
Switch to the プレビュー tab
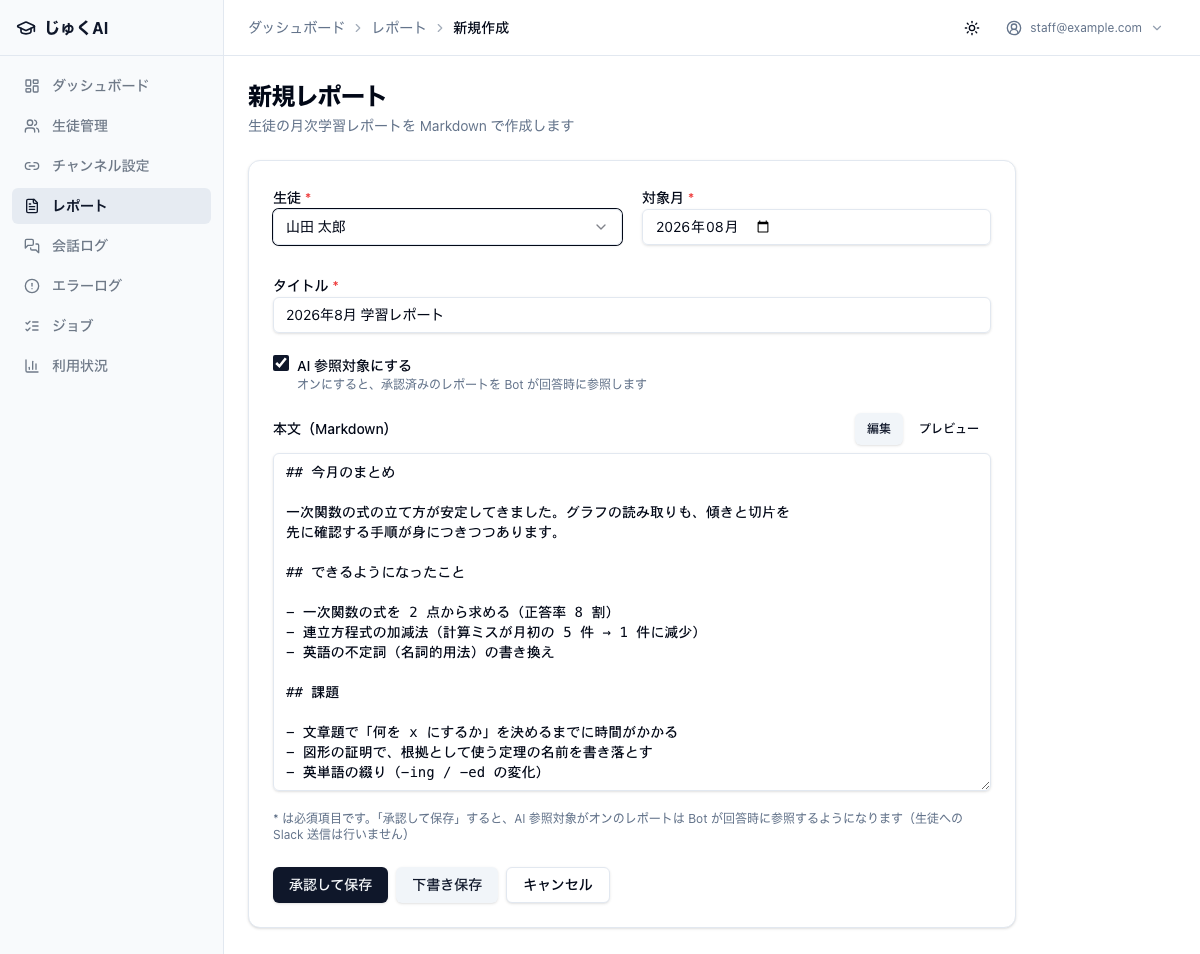(x=949, y=429)
